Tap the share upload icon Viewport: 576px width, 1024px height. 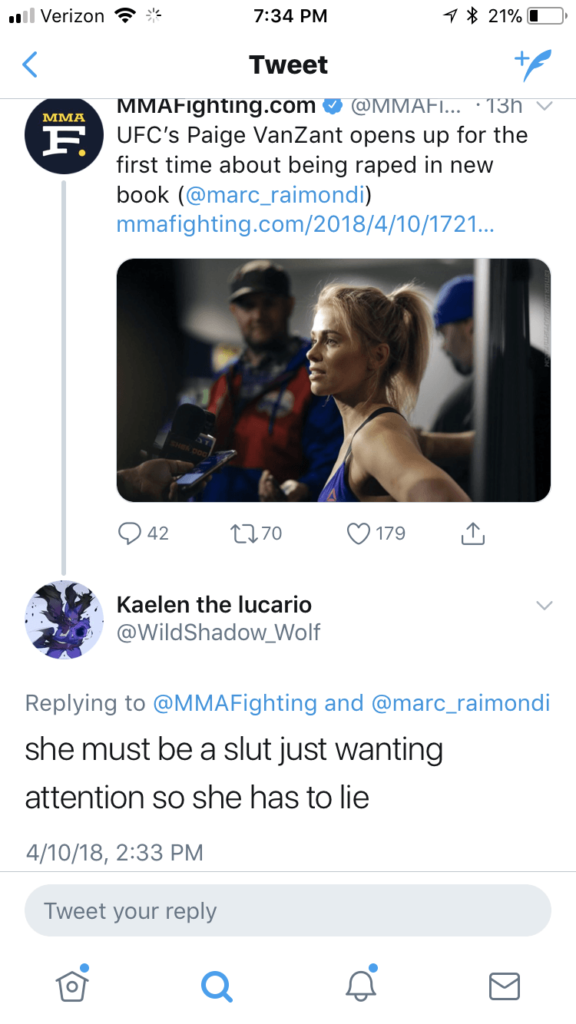pyautogui.click(x=473, y=534)
